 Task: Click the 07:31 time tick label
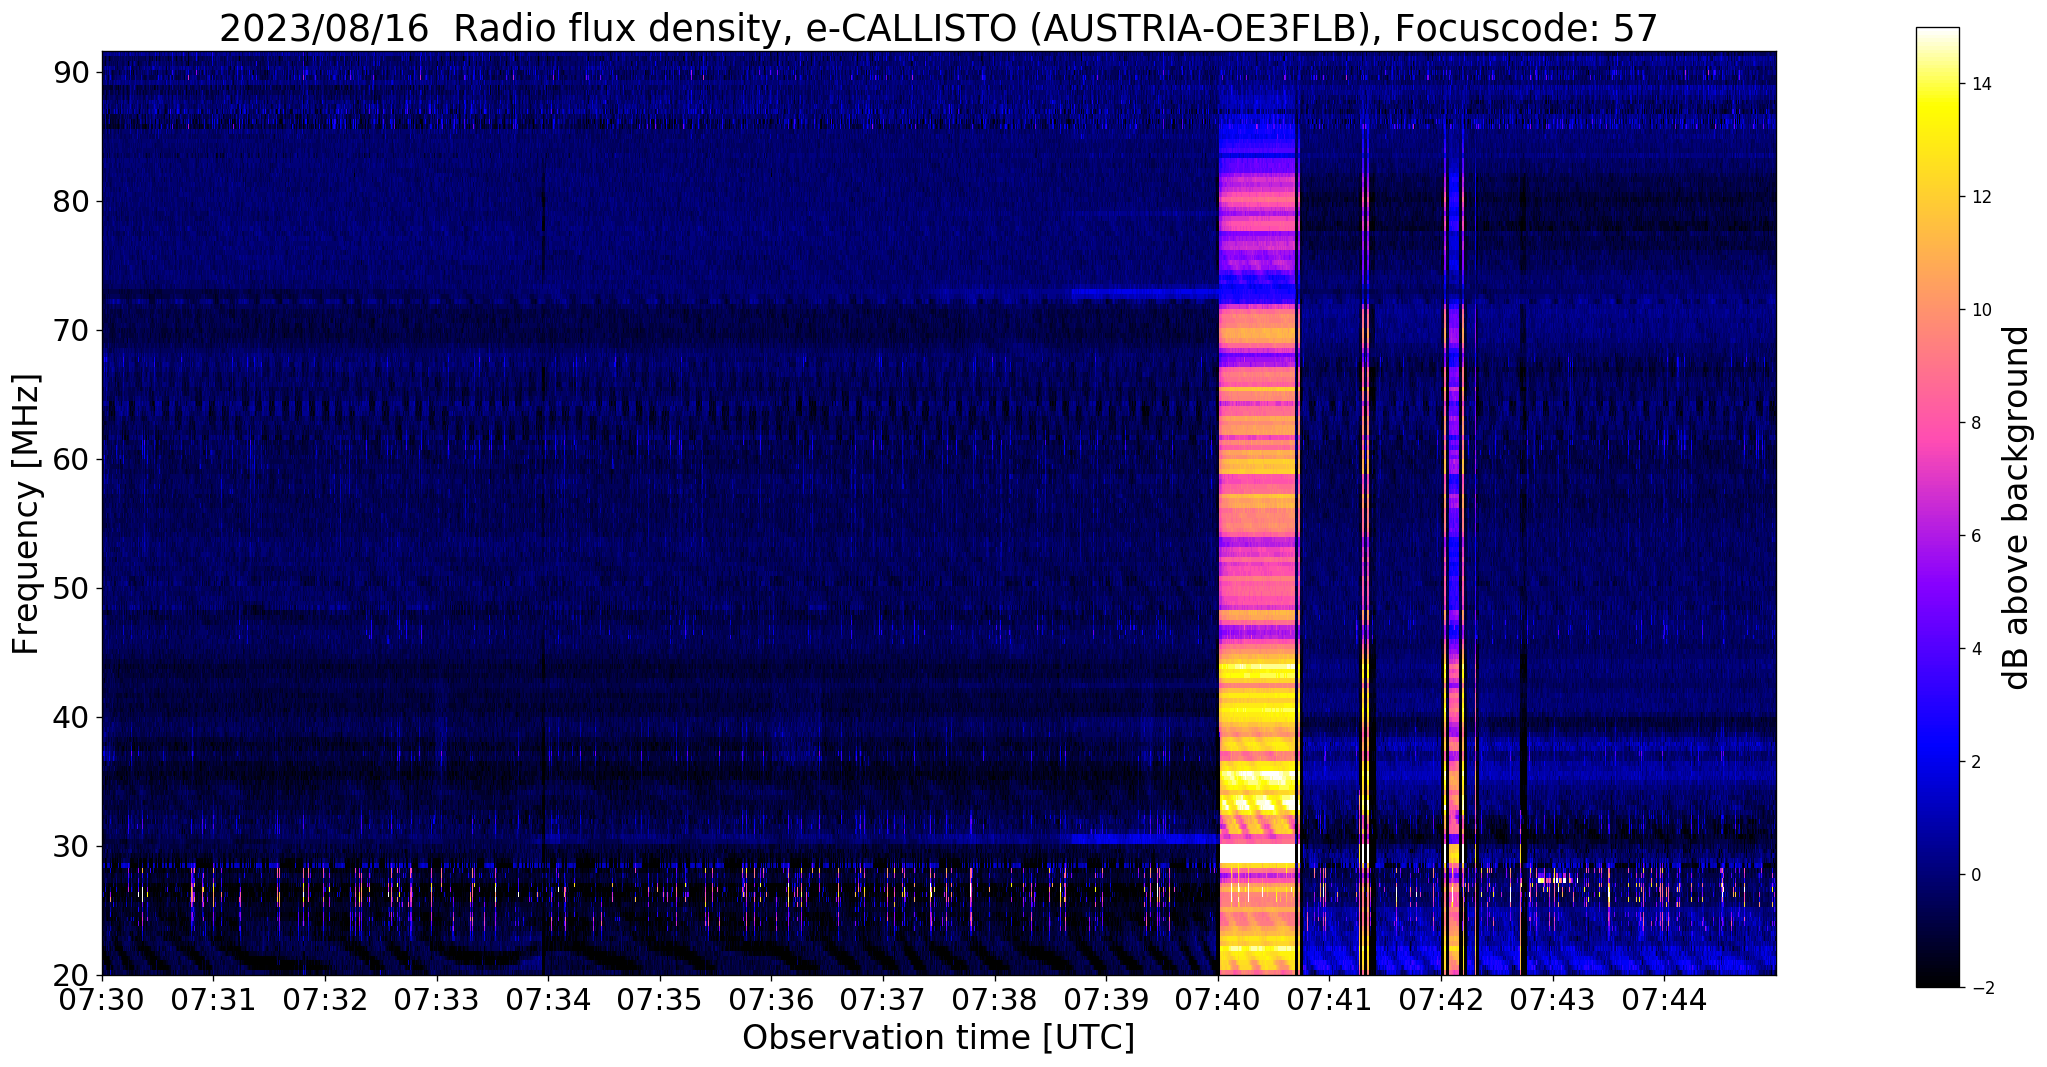tap(212, 999)
